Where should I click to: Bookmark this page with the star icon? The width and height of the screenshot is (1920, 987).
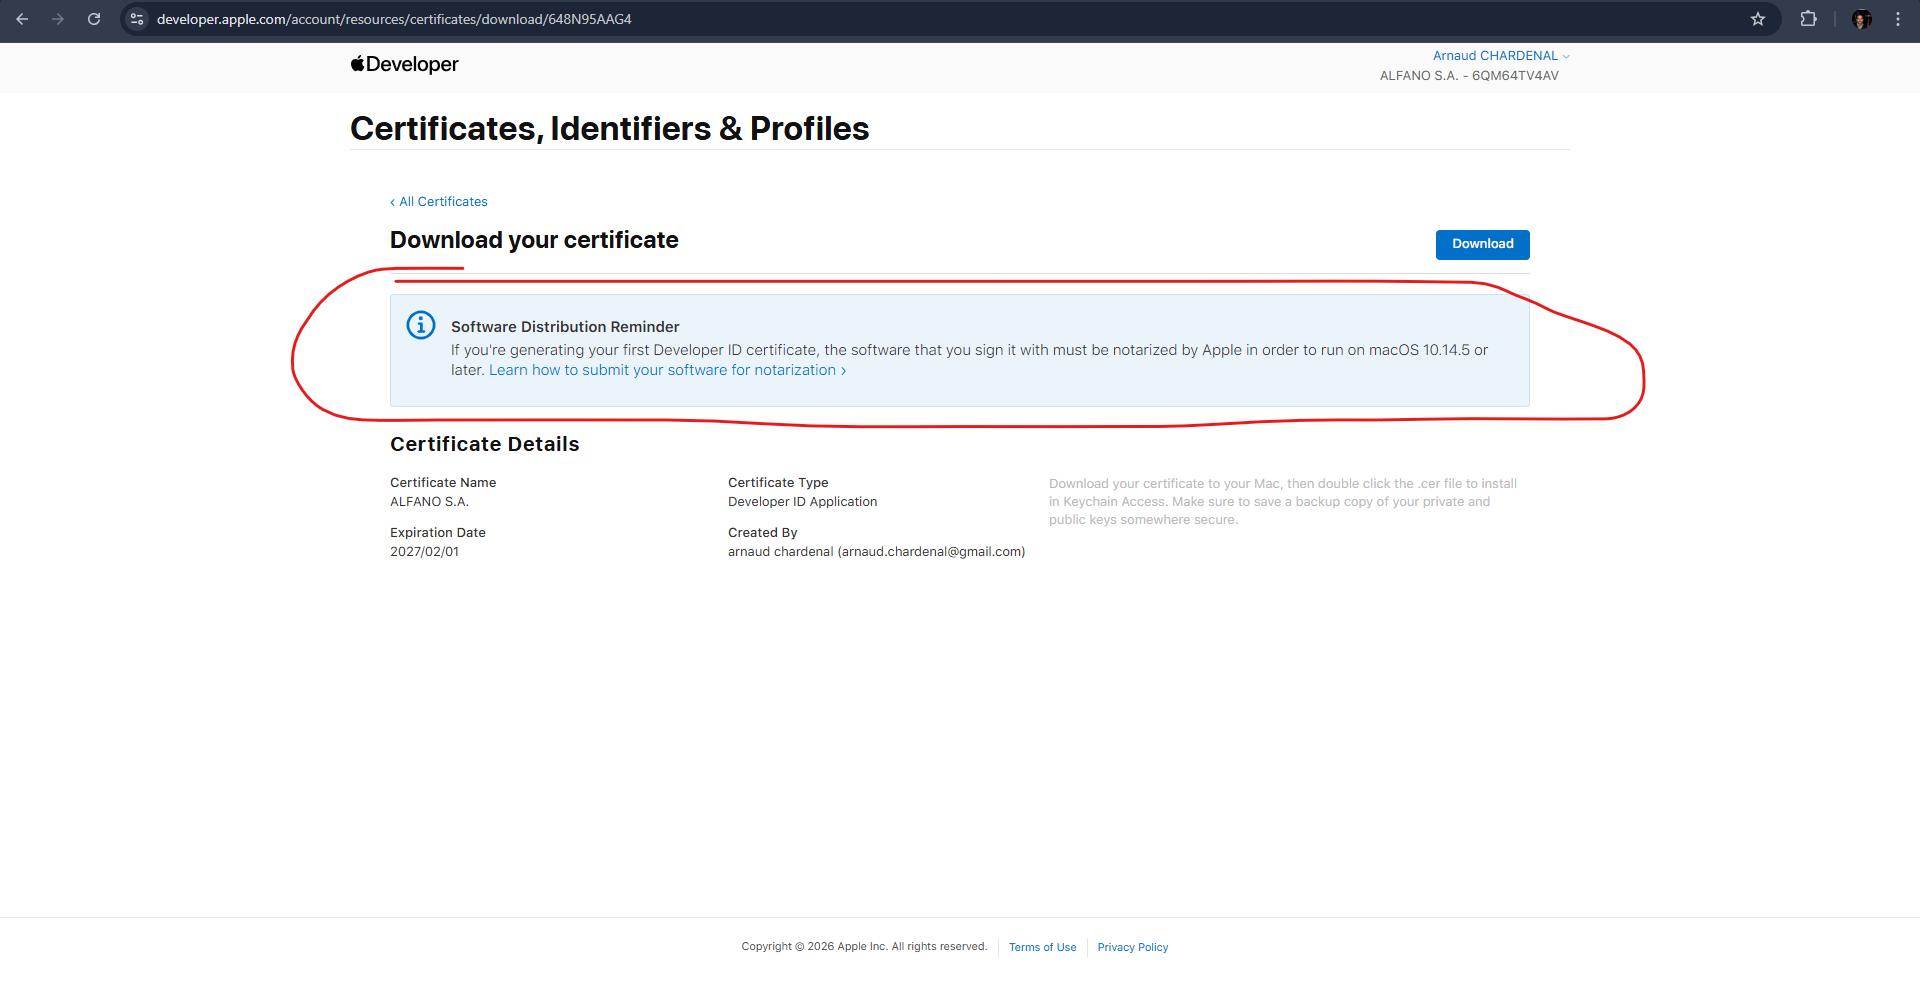pos(1758,19)
